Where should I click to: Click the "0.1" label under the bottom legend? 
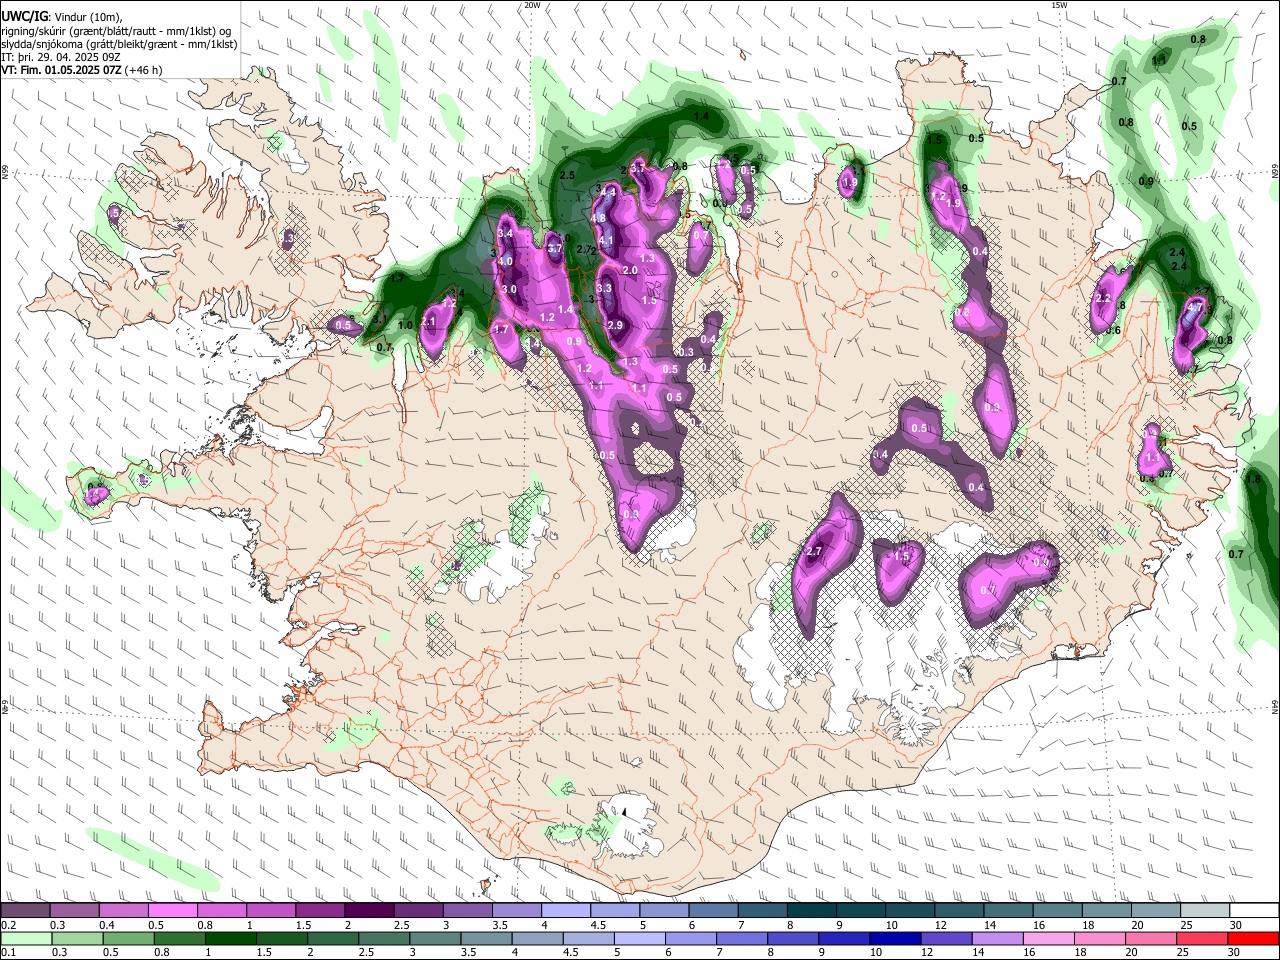click(x=7, y=952)
